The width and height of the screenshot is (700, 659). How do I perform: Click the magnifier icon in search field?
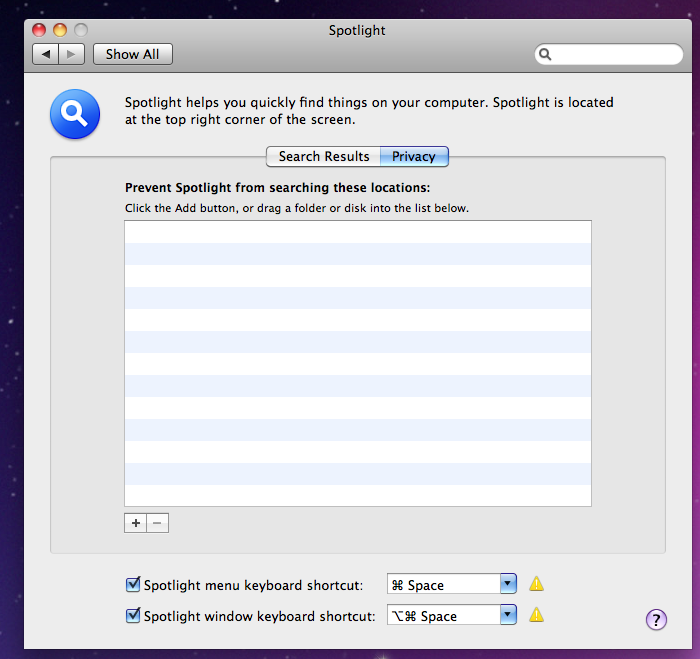(545, 54)
